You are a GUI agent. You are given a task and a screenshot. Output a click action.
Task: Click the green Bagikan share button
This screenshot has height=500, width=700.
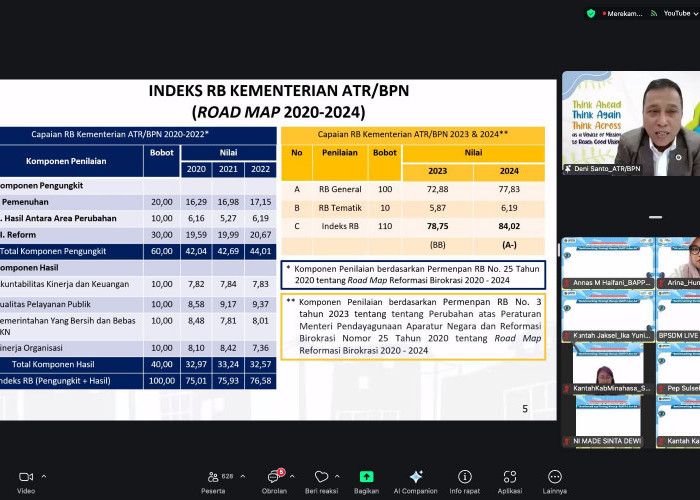coord(366,478)
